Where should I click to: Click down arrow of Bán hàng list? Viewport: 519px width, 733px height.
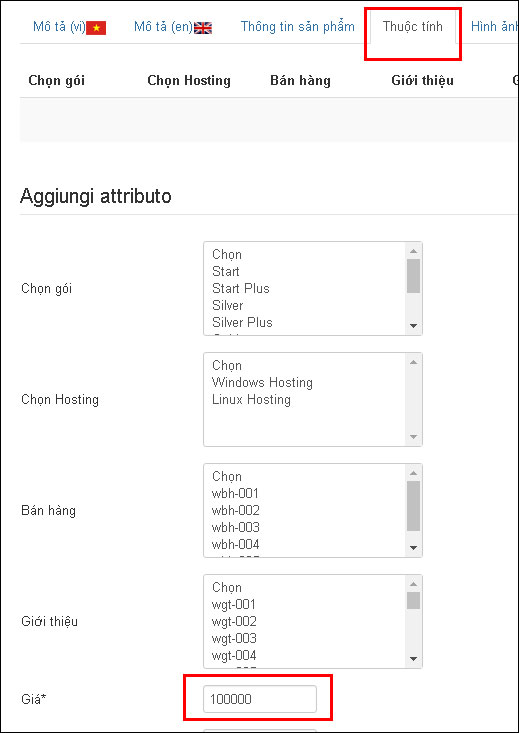coord(413,548)
